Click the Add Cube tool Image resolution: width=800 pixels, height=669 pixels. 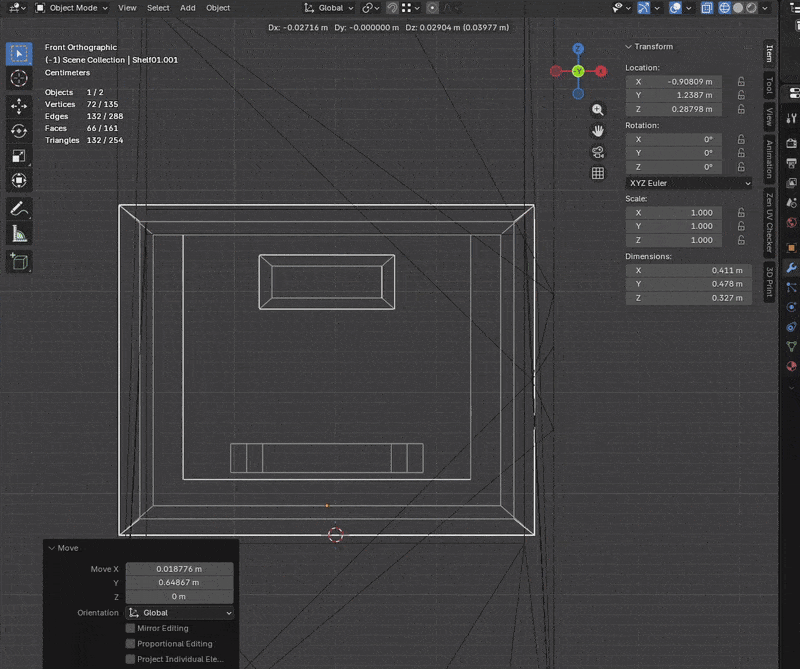[x=19, y=261]
